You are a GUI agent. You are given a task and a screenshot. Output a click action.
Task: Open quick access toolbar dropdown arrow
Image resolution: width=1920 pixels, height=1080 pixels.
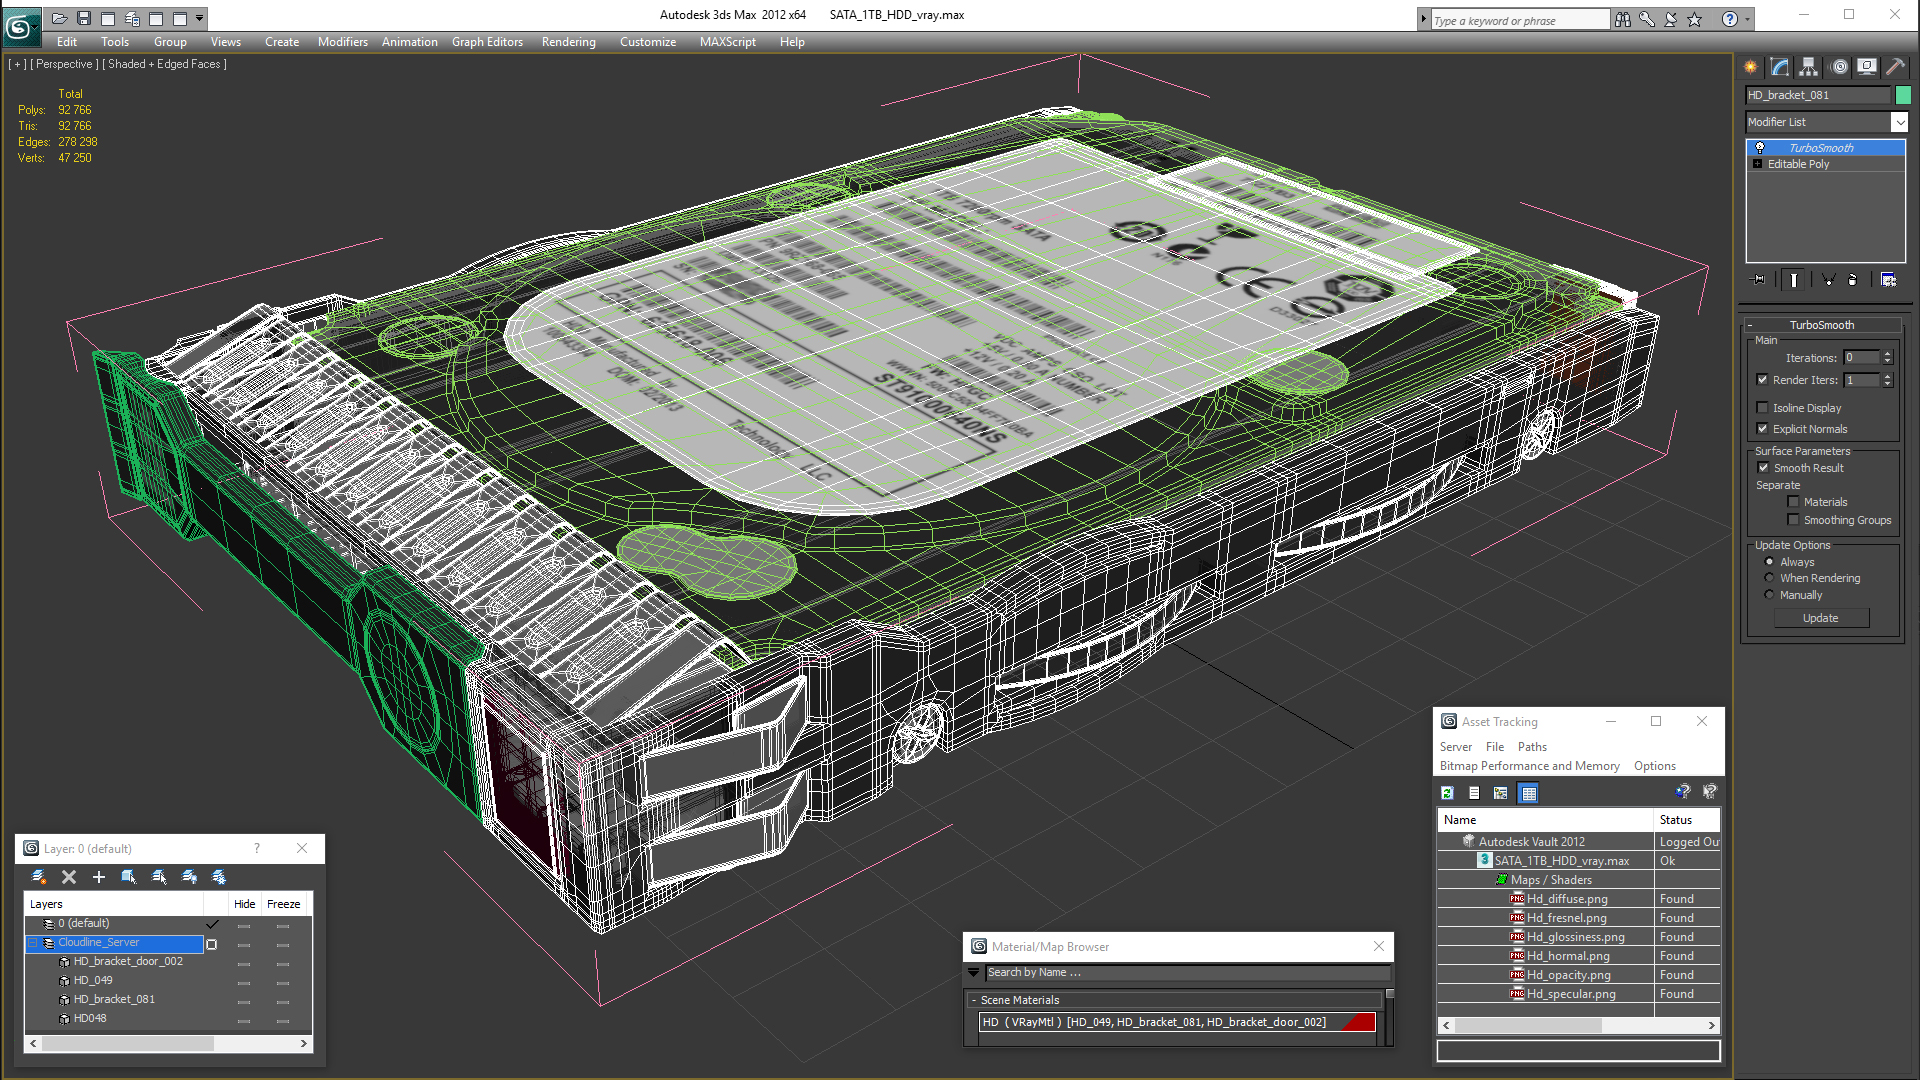[200, 18]
